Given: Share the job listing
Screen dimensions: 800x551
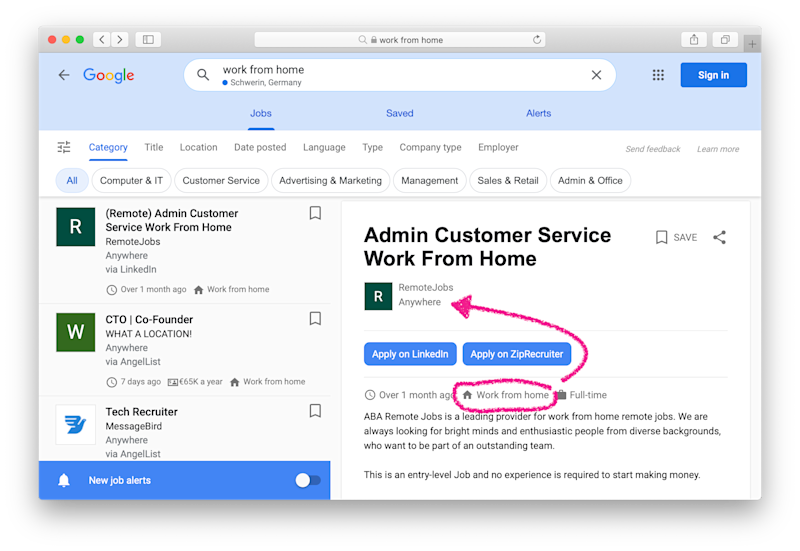Looking at the screenshot, I should point(719,237).
